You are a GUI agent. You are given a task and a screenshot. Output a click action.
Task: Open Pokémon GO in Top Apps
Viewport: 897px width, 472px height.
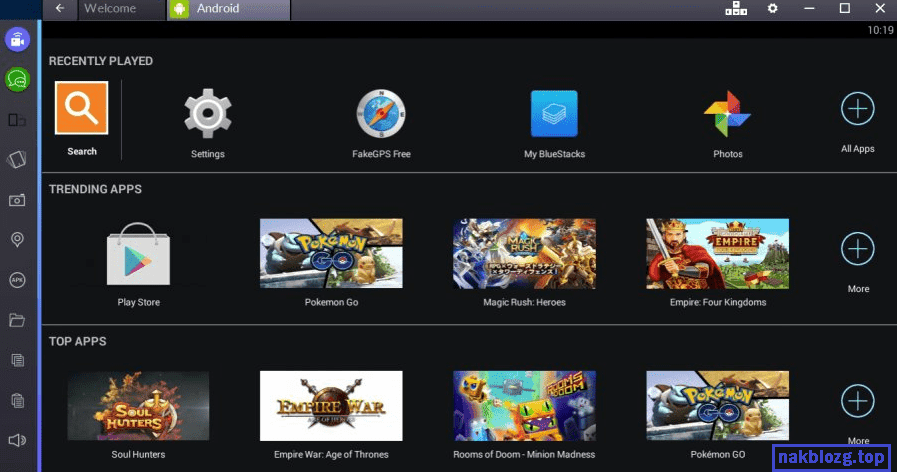click(x=717, y=406)
